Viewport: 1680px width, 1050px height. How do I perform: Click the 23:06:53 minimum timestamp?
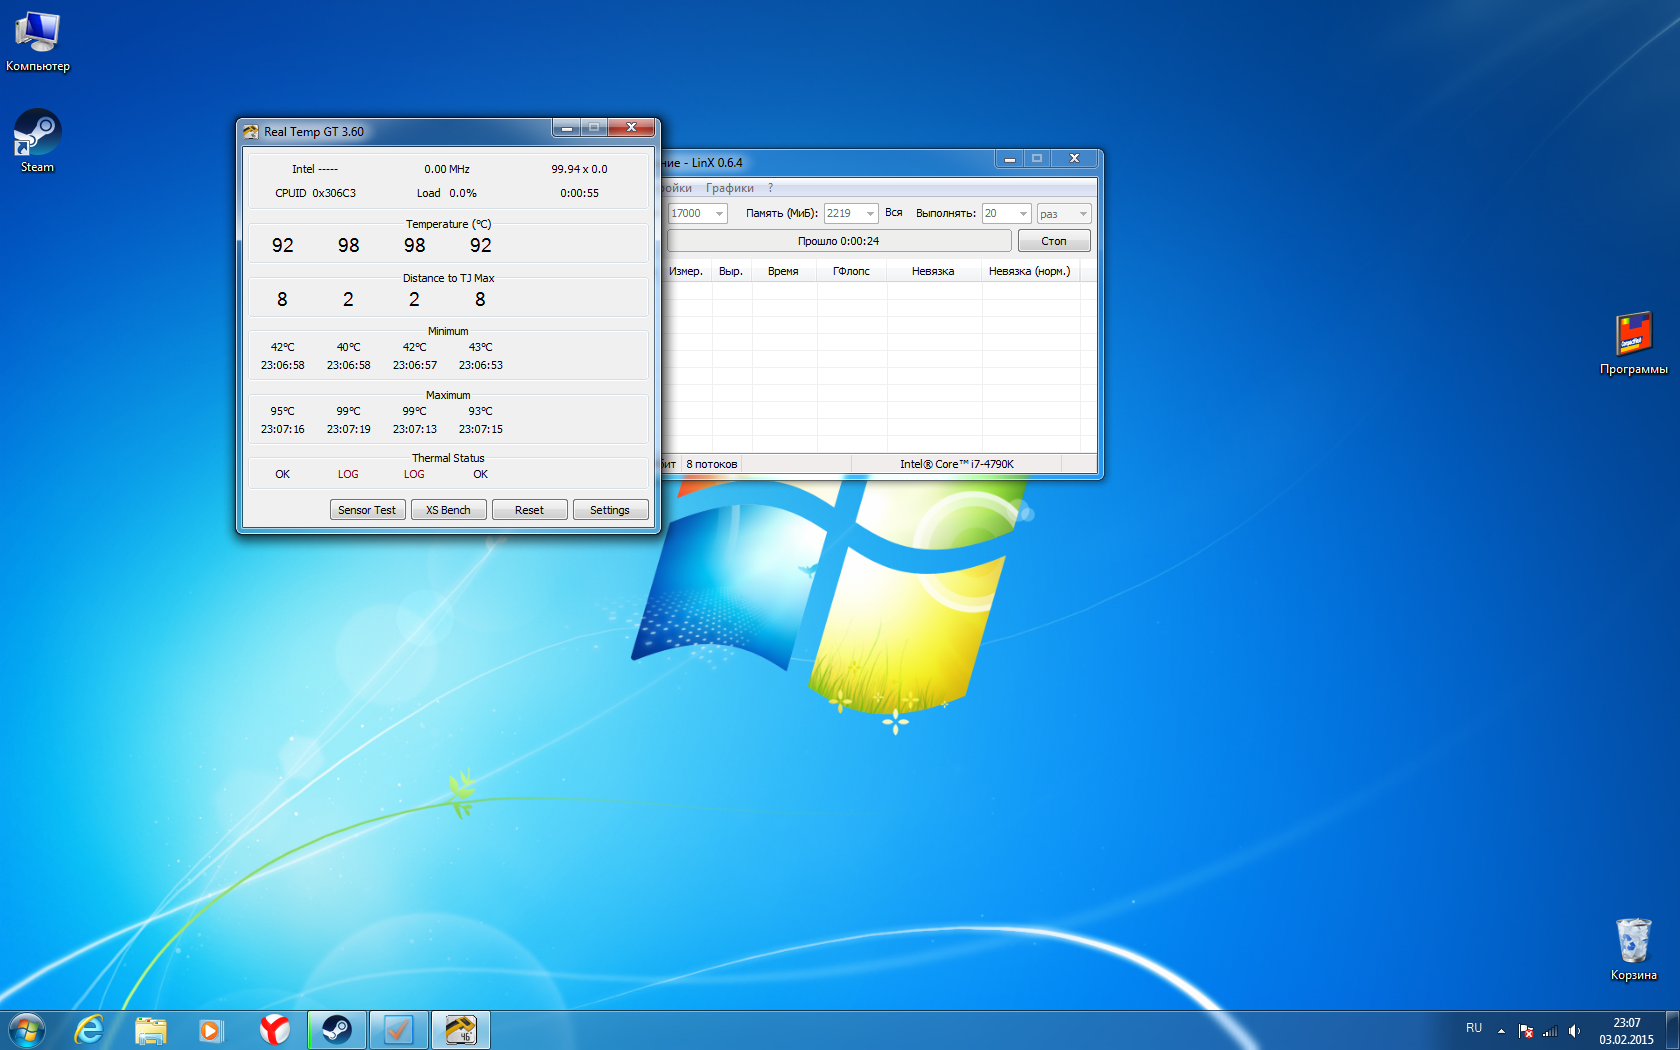pyautogui.click(x=480, y=365)
